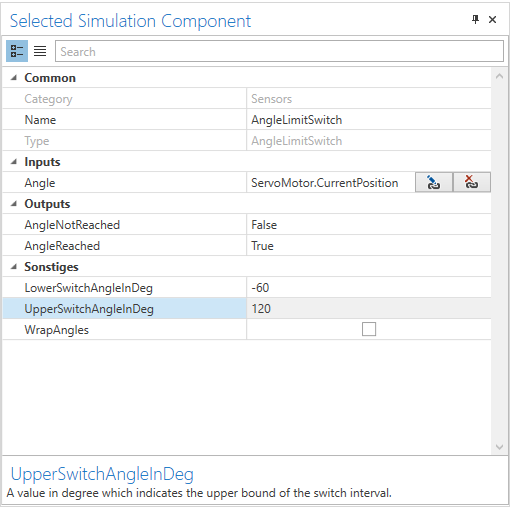Click the Category value Sensors
The width and height of the screenshot is (510, 508).
pos(271,99)
